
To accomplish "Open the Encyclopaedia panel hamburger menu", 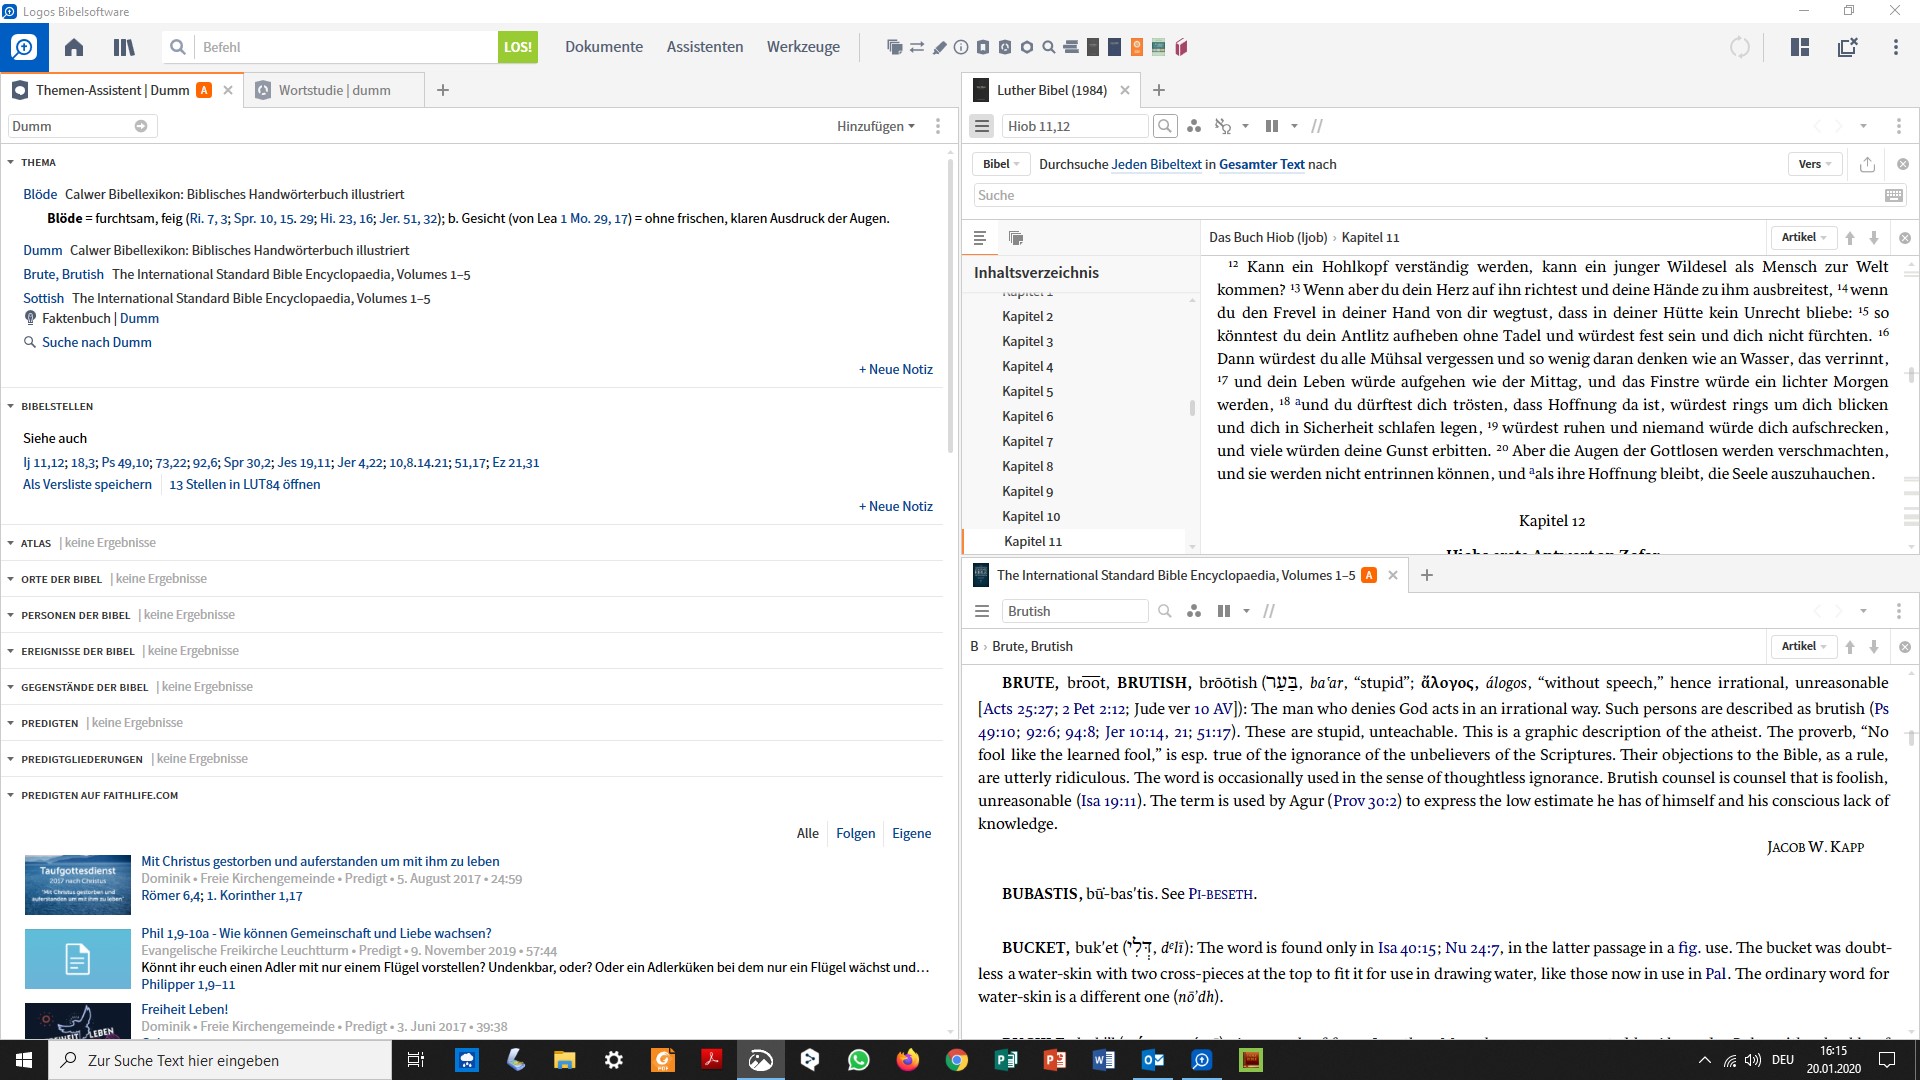I will [x=982, y=611].
